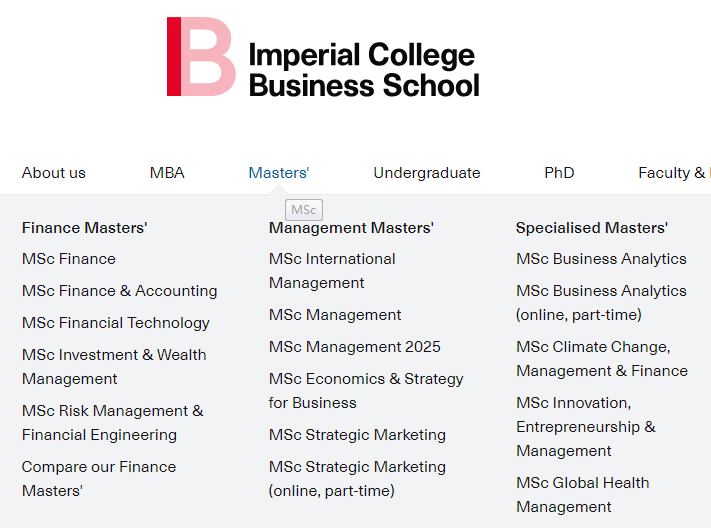Choose MSc Strategic Marketing (online, part-time)
711x528 pixels.
pyautogui.click(x=357, y=479)
